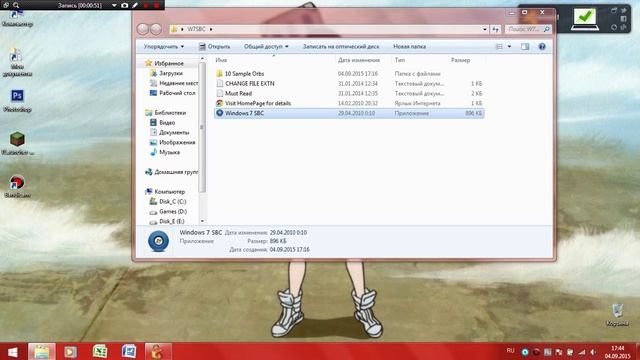Click the recorder screenshot camera icon
This screenshot has width=640, height=360.
[124, 5]
